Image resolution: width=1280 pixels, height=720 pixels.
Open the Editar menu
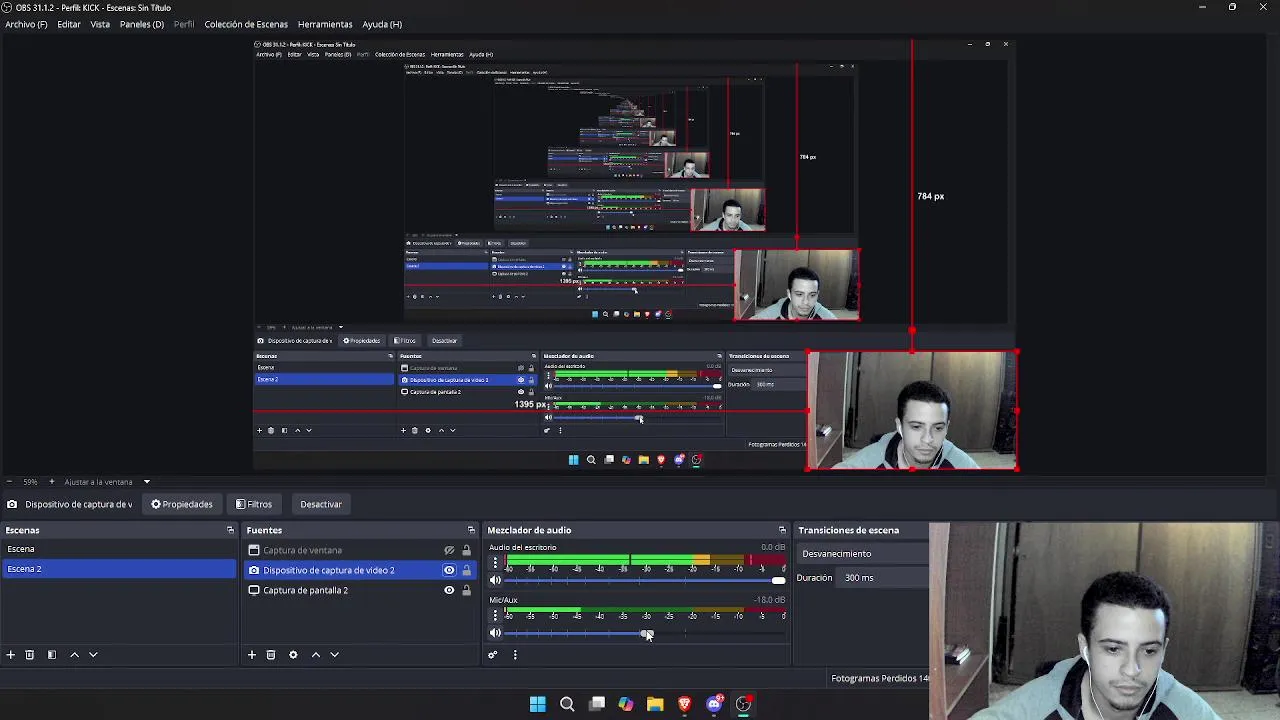pyautogui.click(x=69, y=24)
